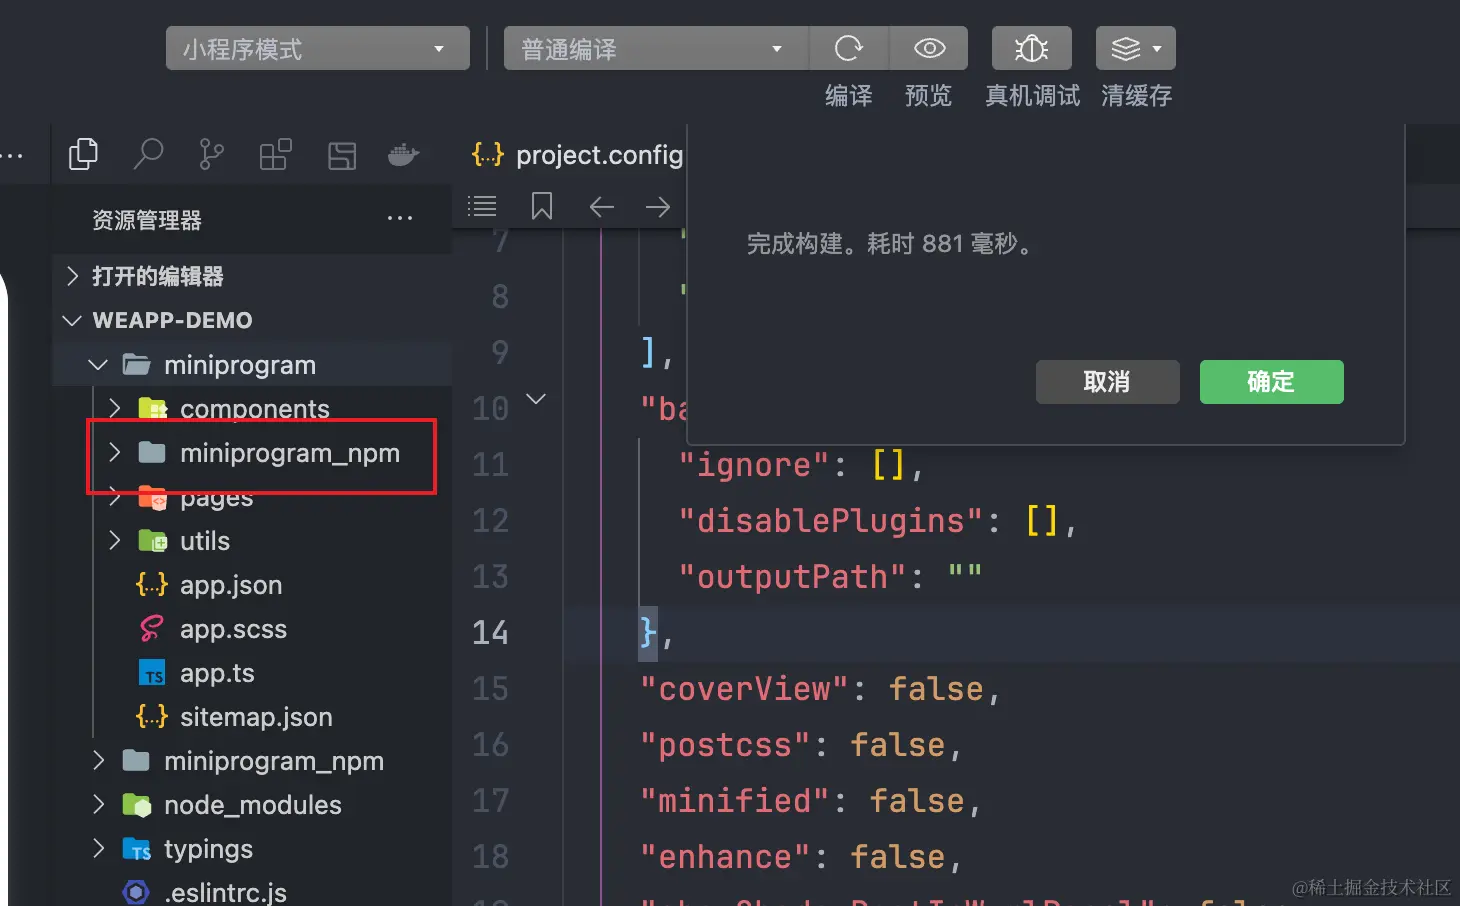The height and width of the screenshot is (906, 1460).
Task: Click the 确定 confirm button
Action: click(1271, 382)
